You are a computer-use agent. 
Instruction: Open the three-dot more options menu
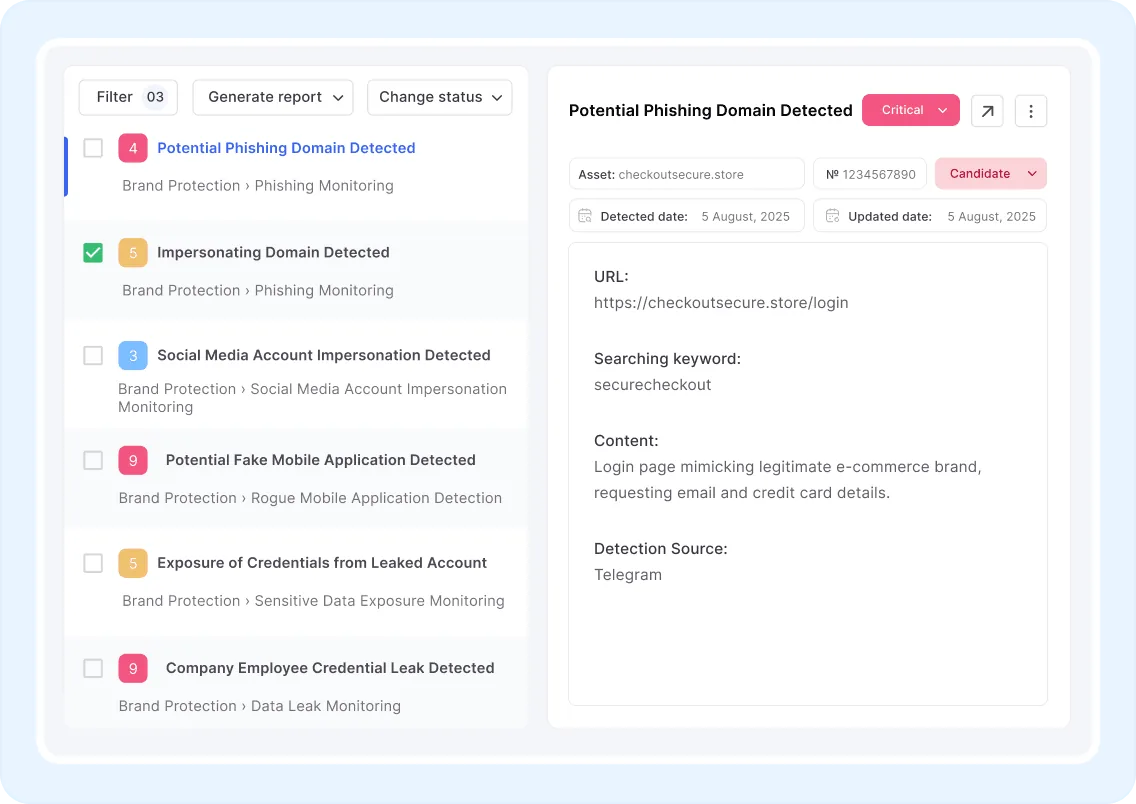(1031, 111)
